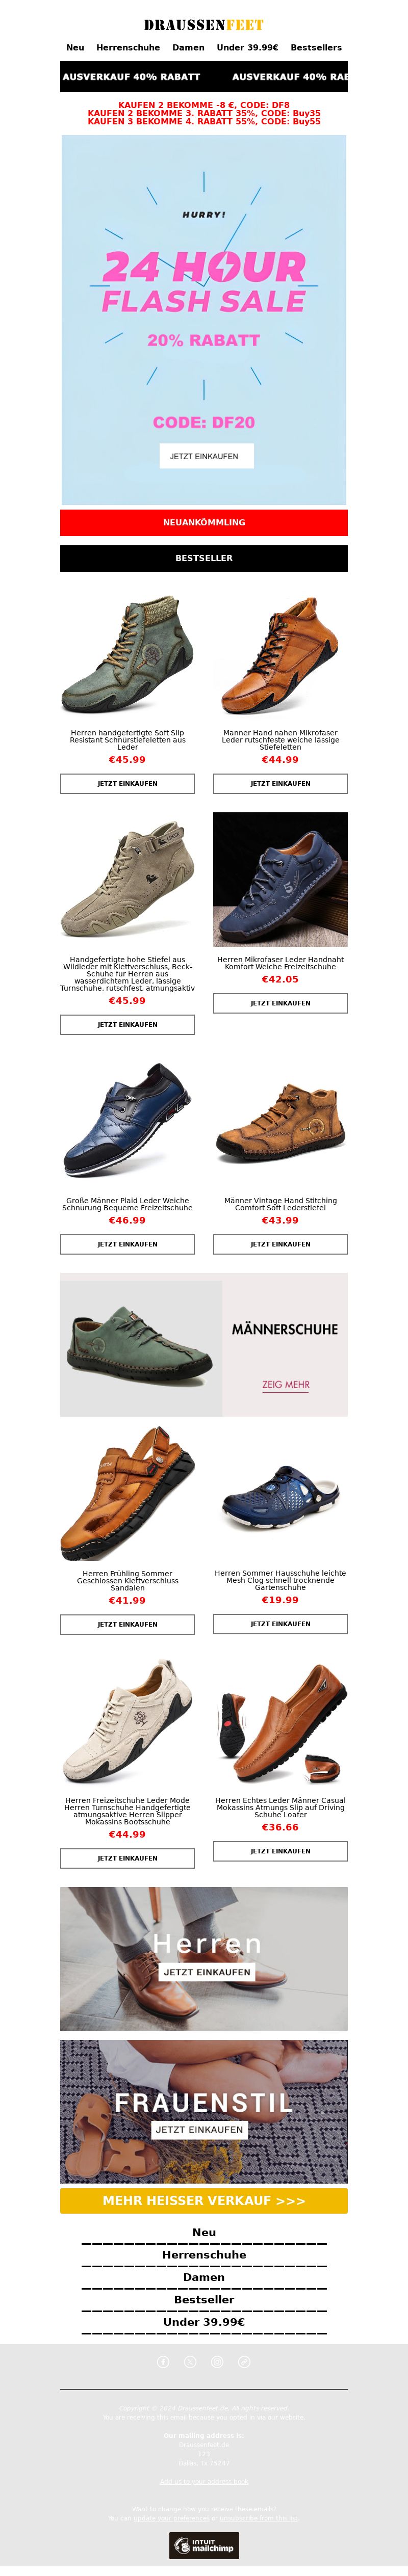408x2576 pixels.
Task: Open the Facebook icon in the footer
Action: pyautogui.click(x=163, y=2361)
